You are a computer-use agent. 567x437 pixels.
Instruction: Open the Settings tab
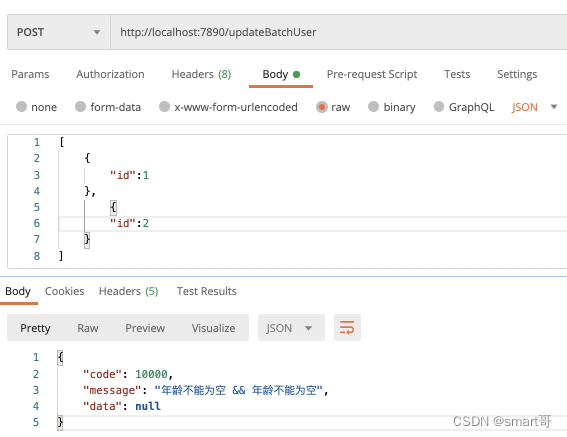click(x=517, y=74)
